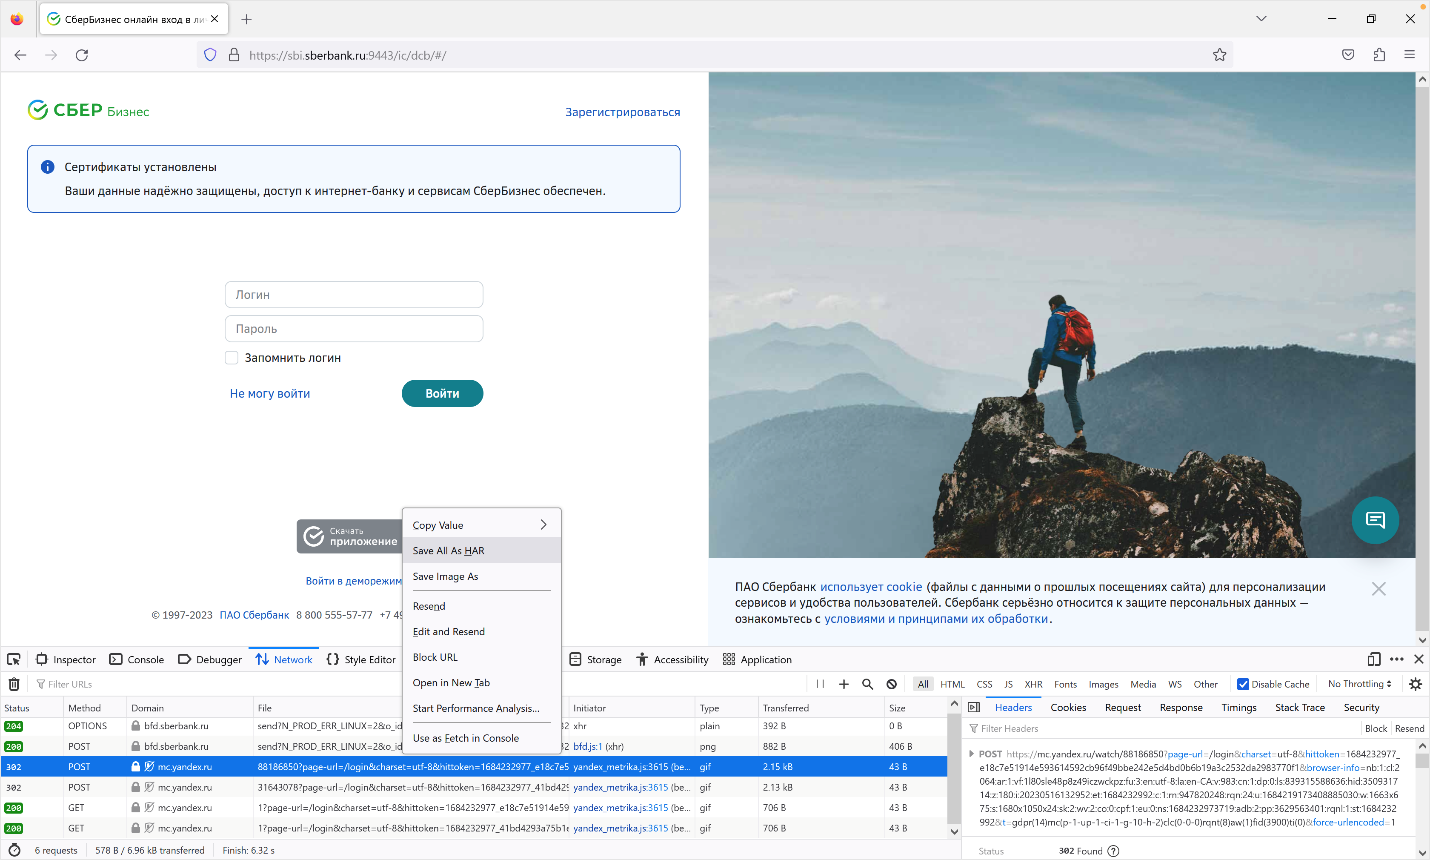Image resolution: width=1430 pixels, height=860 pixels.
Task: Click the site security padlock icon
Action: click(x=234, y=55)
